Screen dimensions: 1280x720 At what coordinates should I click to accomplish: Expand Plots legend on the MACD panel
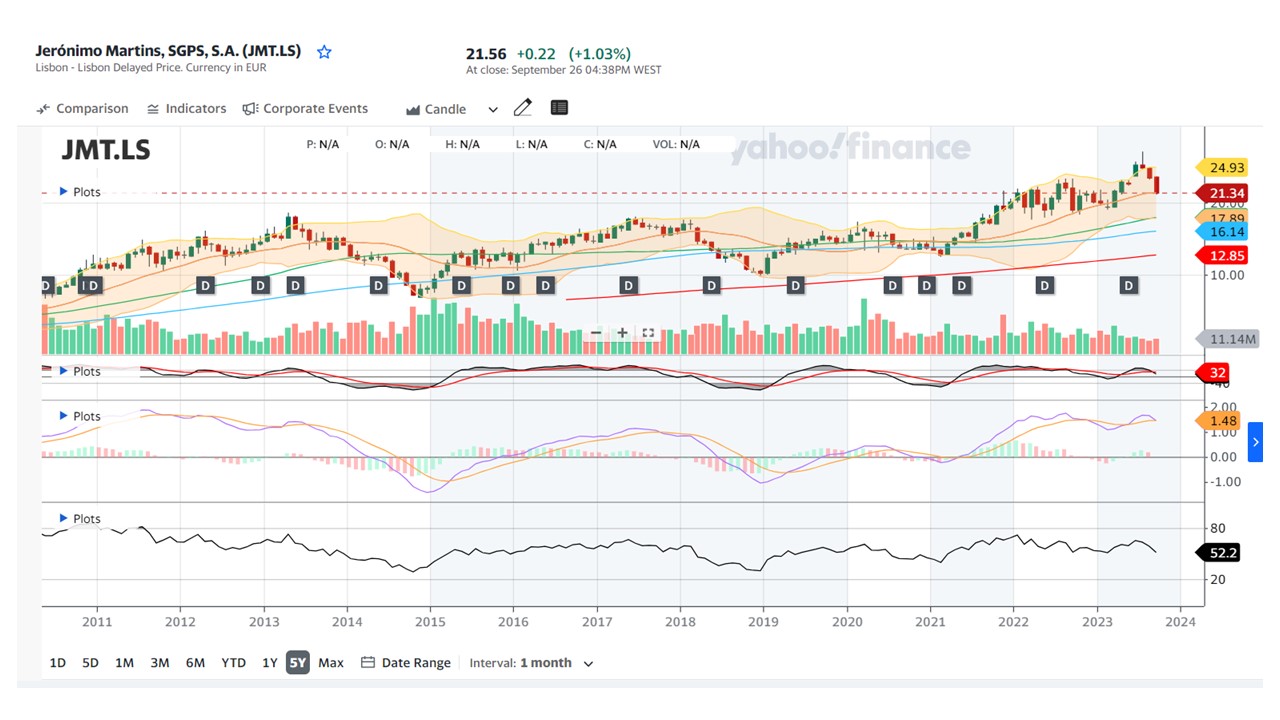click(79, 416)
